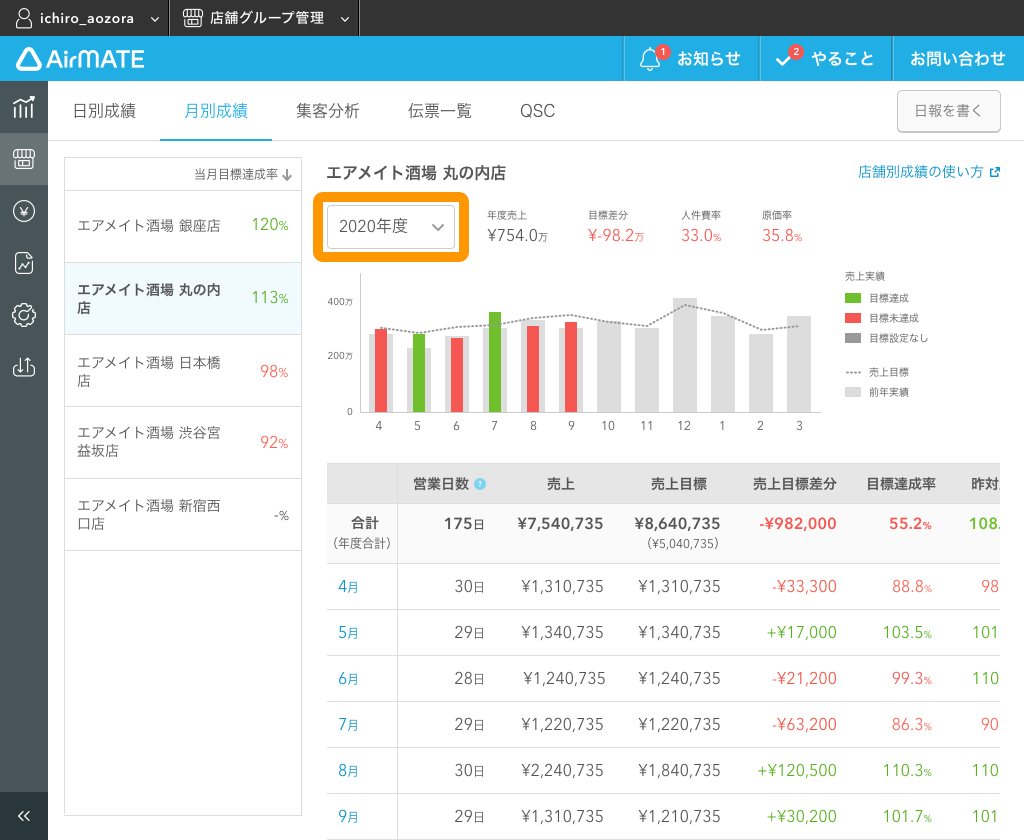
Task: Collapse the sidebar with double chevron
Action: pos(24,816)
